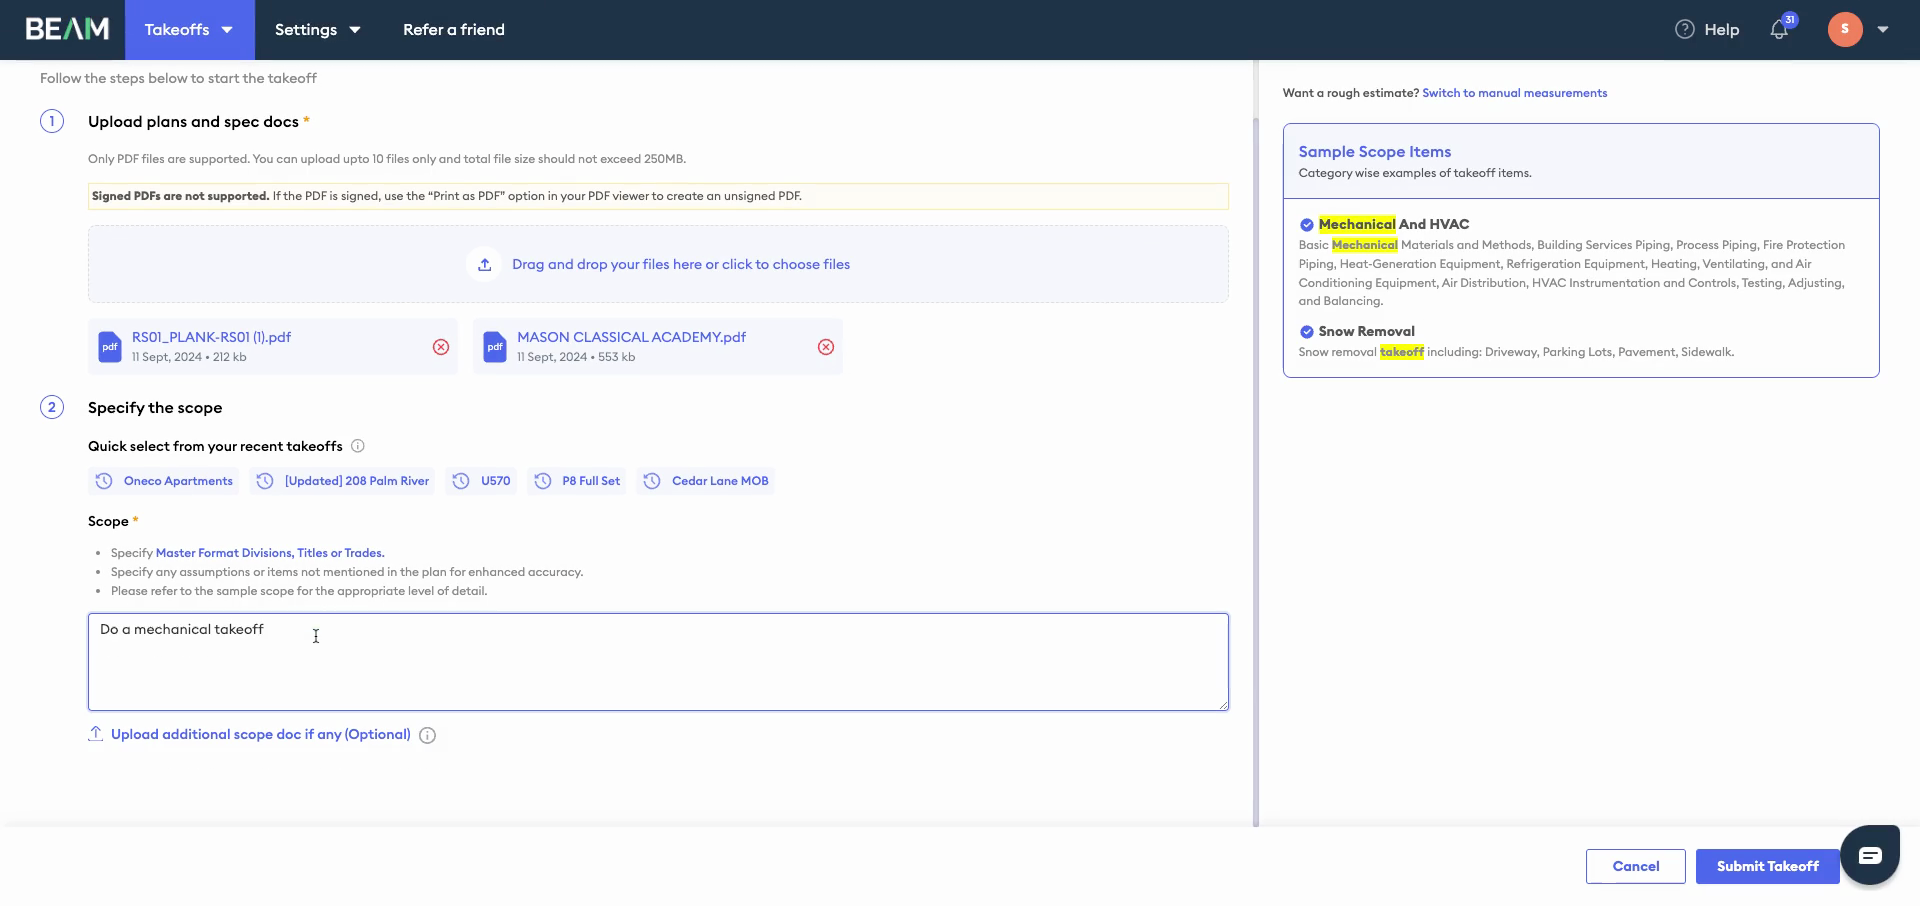Select Cedar Lane MOB recent takeoff

(x=706, y=481)
